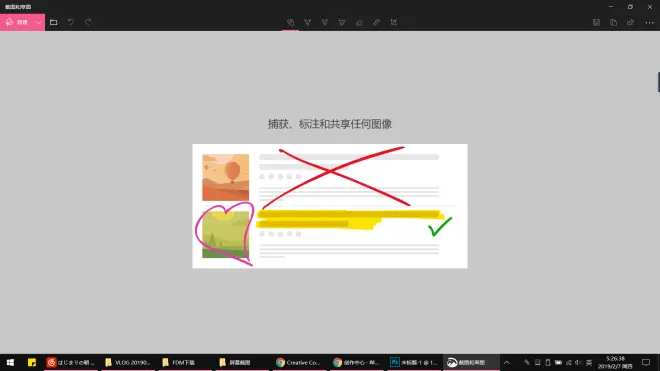Select the crop tool
Screen dimensions: 660x371
[x=394, y=22]
